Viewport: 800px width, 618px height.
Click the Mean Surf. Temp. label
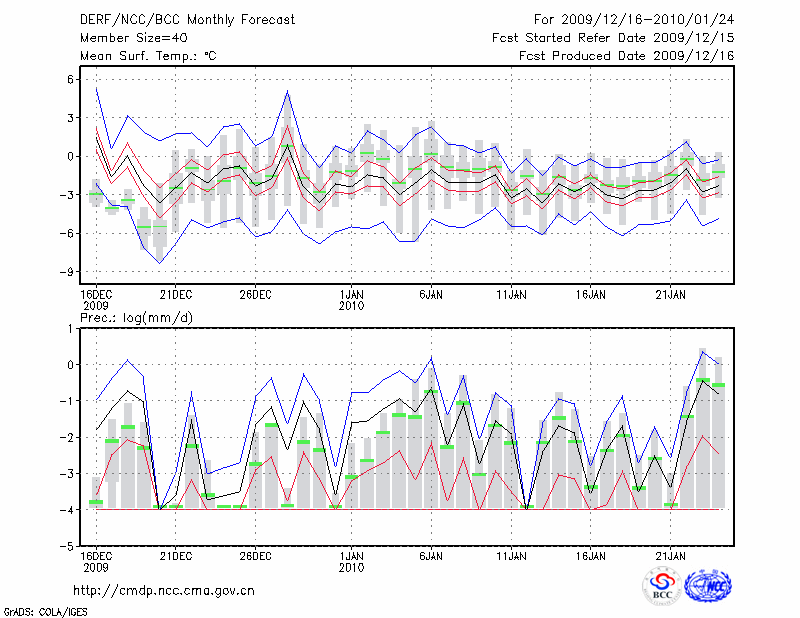point(148,56)
